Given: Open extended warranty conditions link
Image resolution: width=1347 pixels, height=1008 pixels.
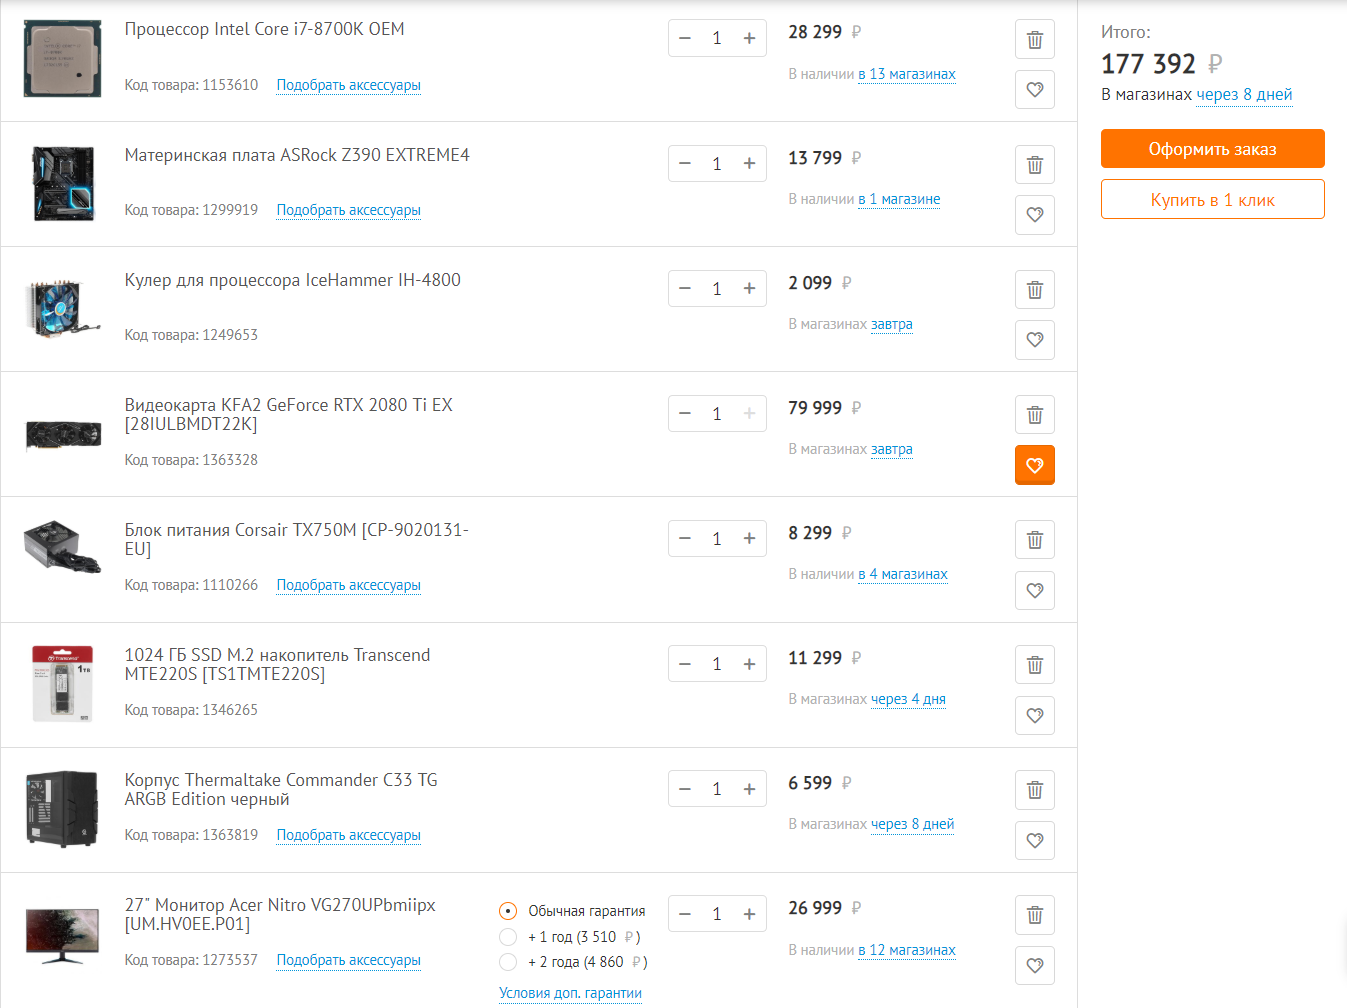Looking at the screenshot, I should pyautogui.click(x=570, y=993).
